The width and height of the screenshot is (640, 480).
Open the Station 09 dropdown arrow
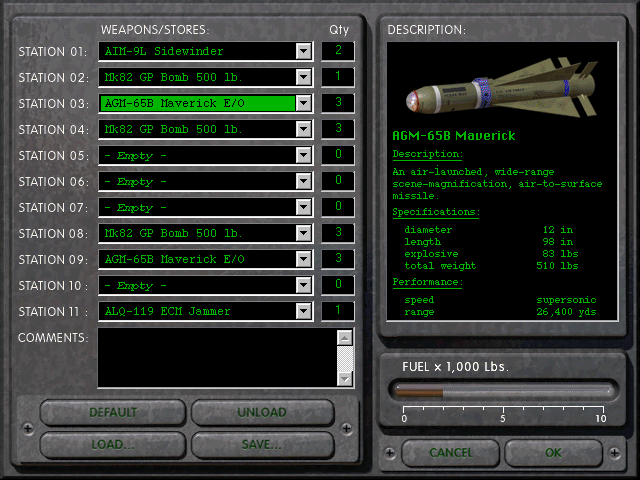[x=304, y=259]
